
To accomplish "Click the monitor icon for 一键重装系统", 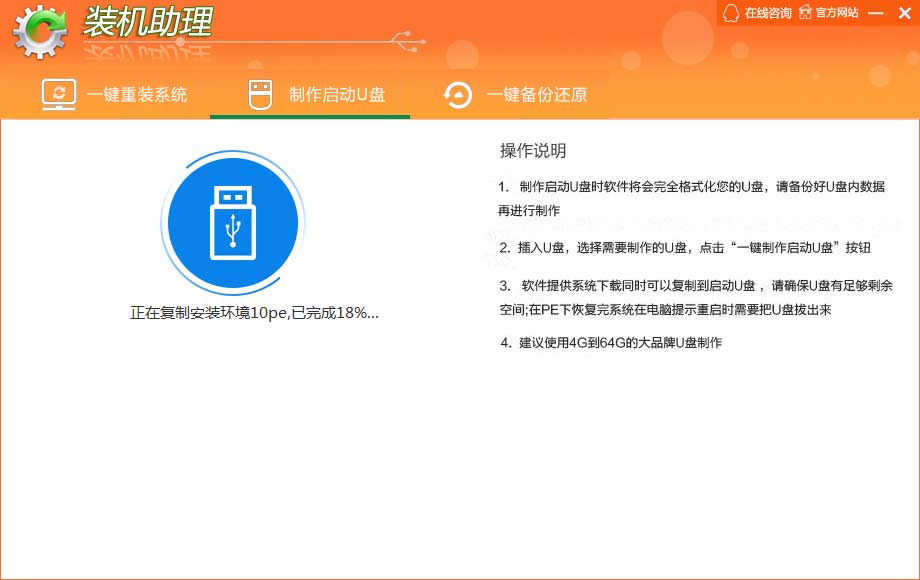I will click(x=59, y=95).
